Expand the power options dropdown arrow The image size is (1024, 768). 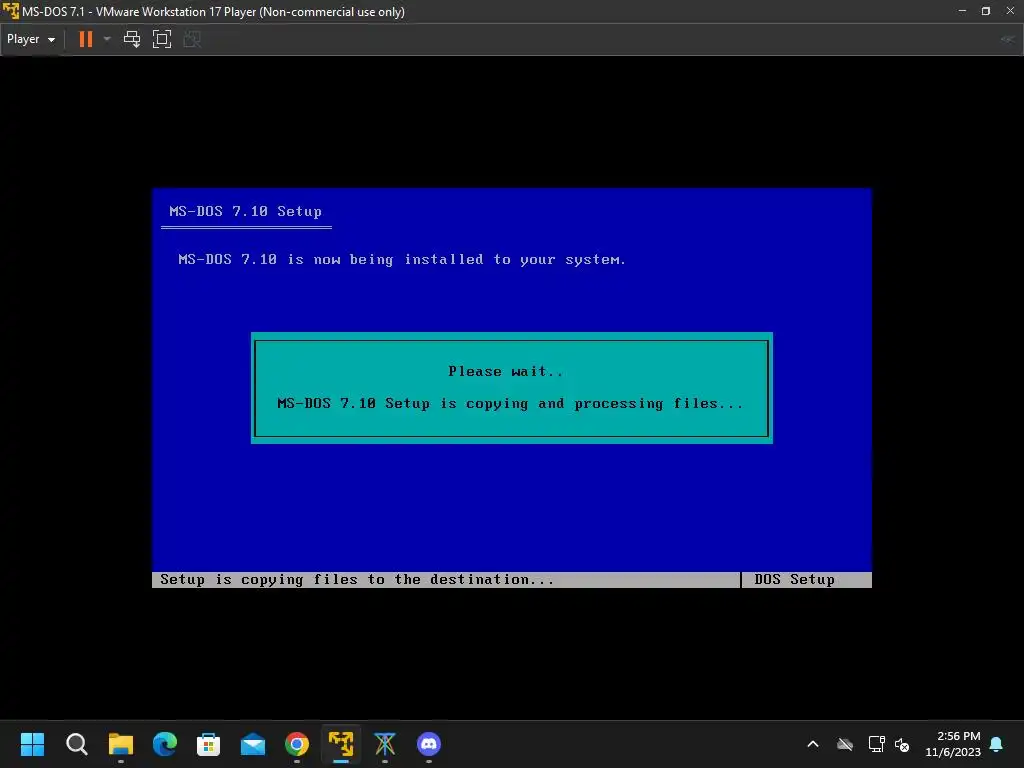pos(107,39)
